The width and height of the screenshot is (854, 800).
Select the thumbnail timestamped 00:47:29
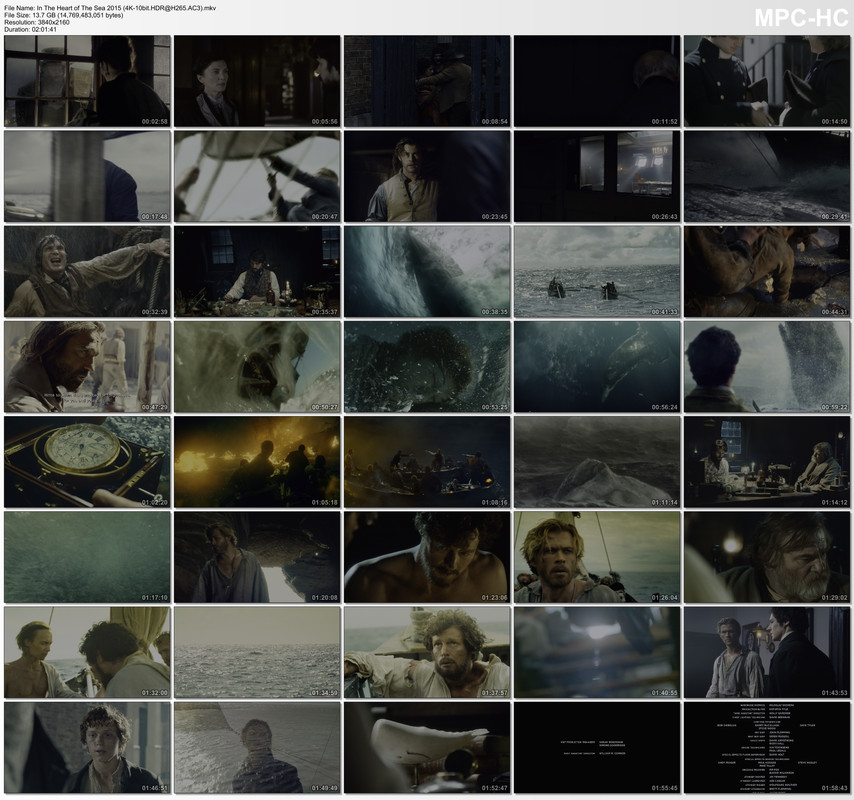click(87, 367)
